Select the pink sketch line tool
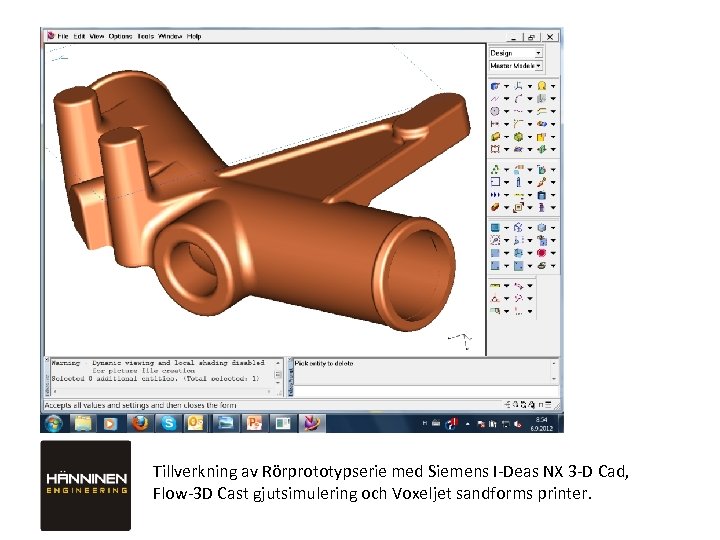 (x=495, y=98)
